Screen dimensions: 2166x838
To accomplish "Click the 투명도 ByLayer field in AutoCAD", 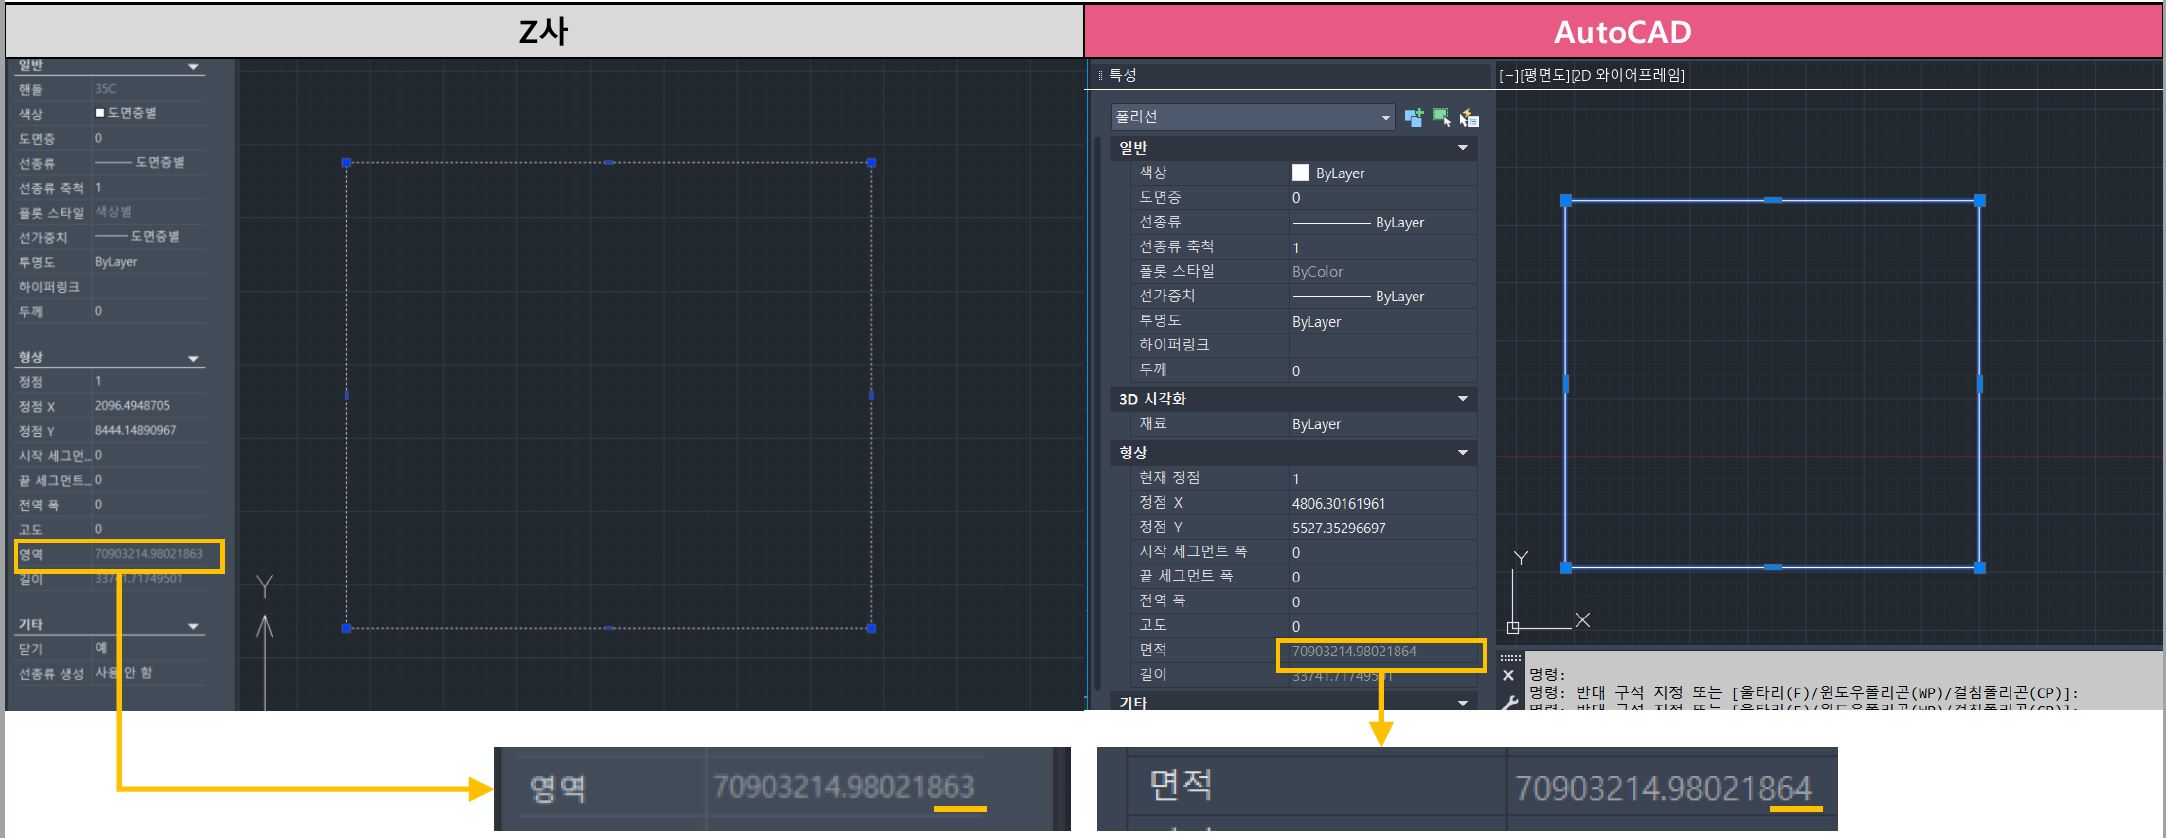I will tap(1383, 322).
